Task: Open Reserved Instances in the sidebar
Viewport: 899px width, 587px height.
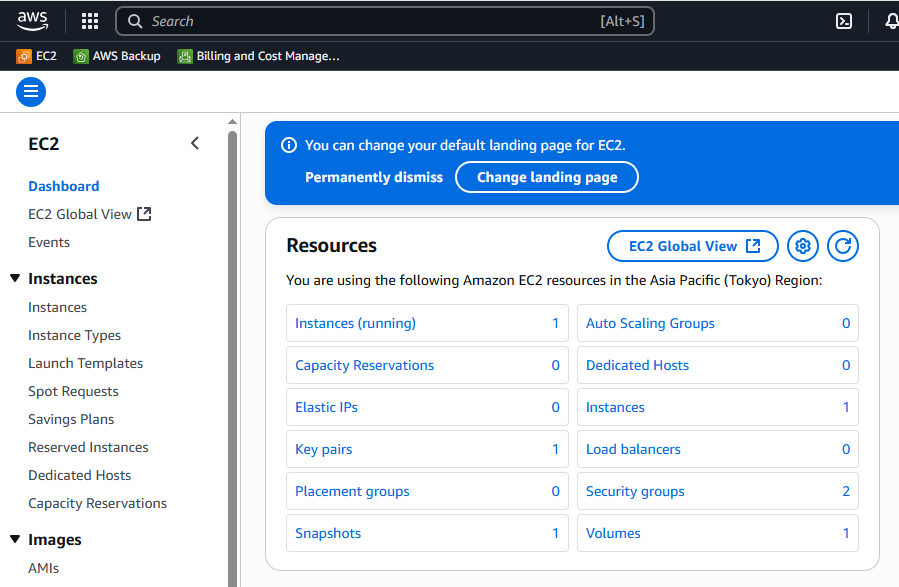Action: point(88,447)
